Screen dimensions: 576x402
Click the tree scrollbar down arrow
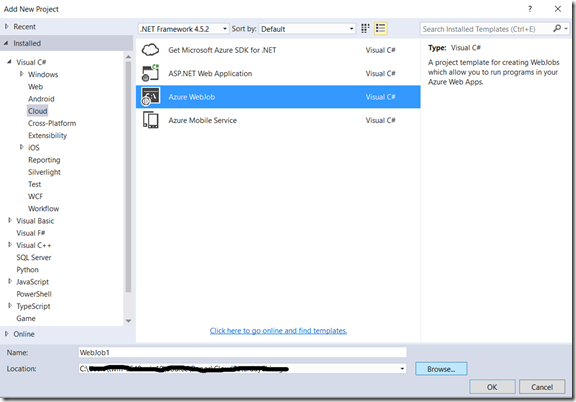coord(128,321)
